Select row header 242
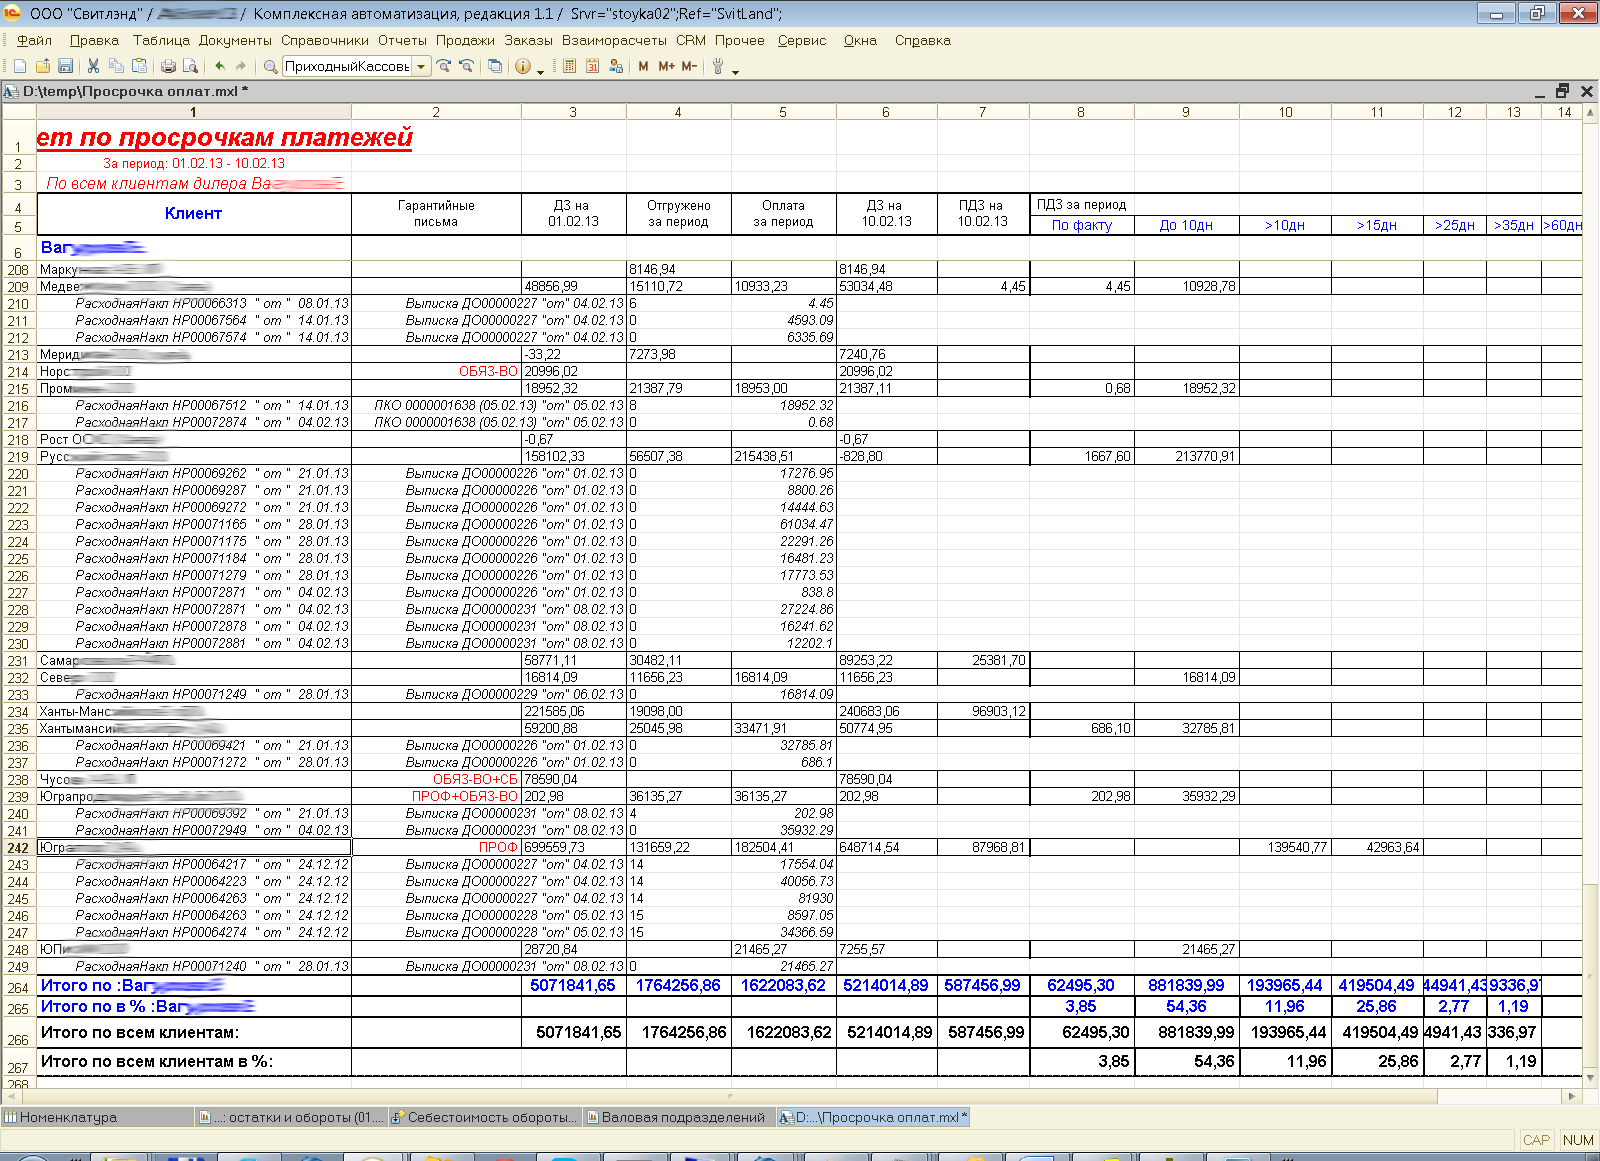Image resolution: width=1600 pixels, height=1161 pixels. tap(18, 848)
